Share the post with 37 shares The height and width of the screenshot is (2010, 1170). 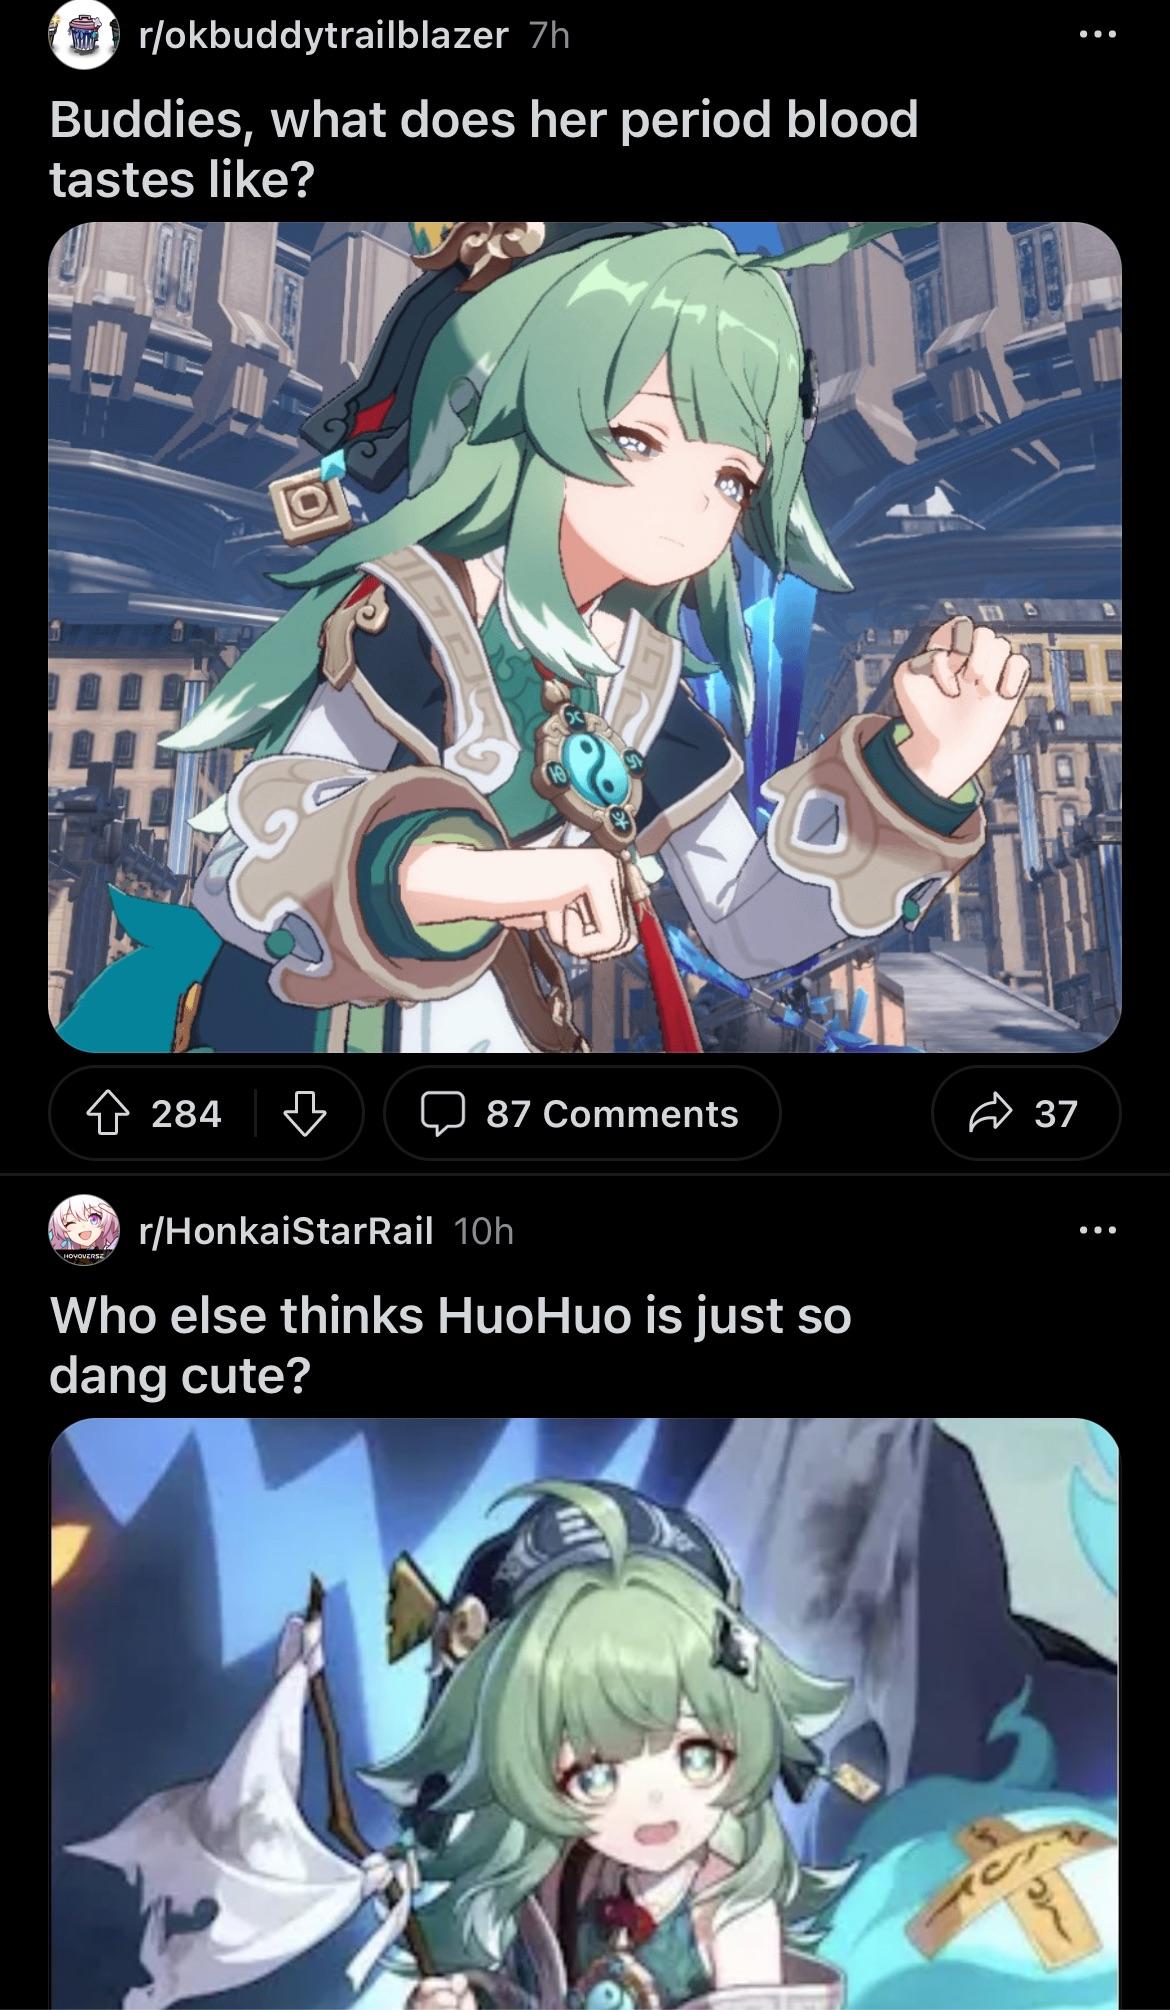(x=1026, y=1113)
